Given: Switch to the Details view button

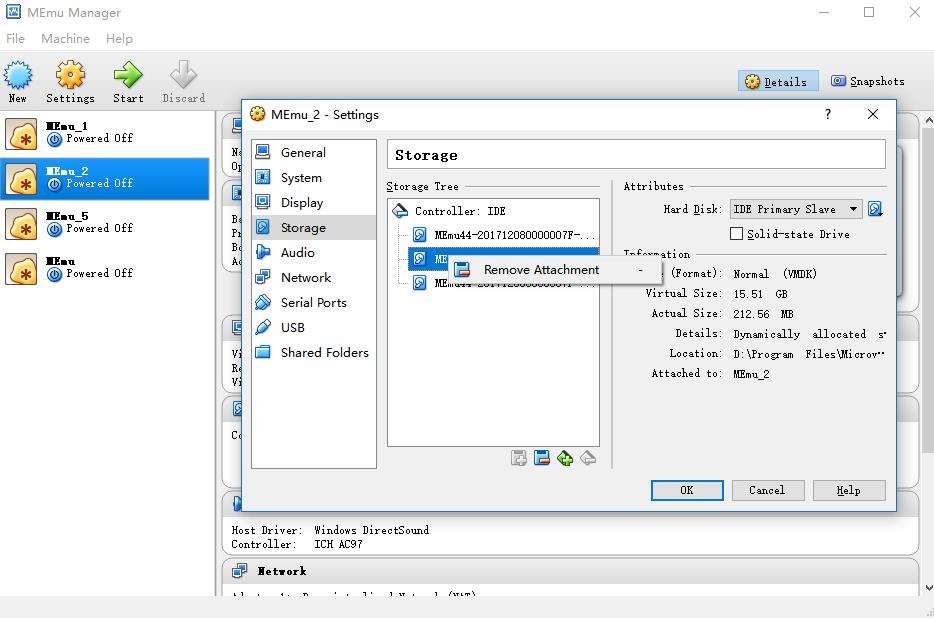Looking at the screenshot, I should coord(778,82).
